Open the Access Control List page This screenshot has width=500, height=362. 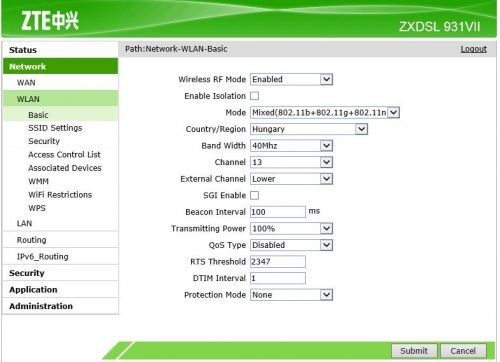[64, 155]
